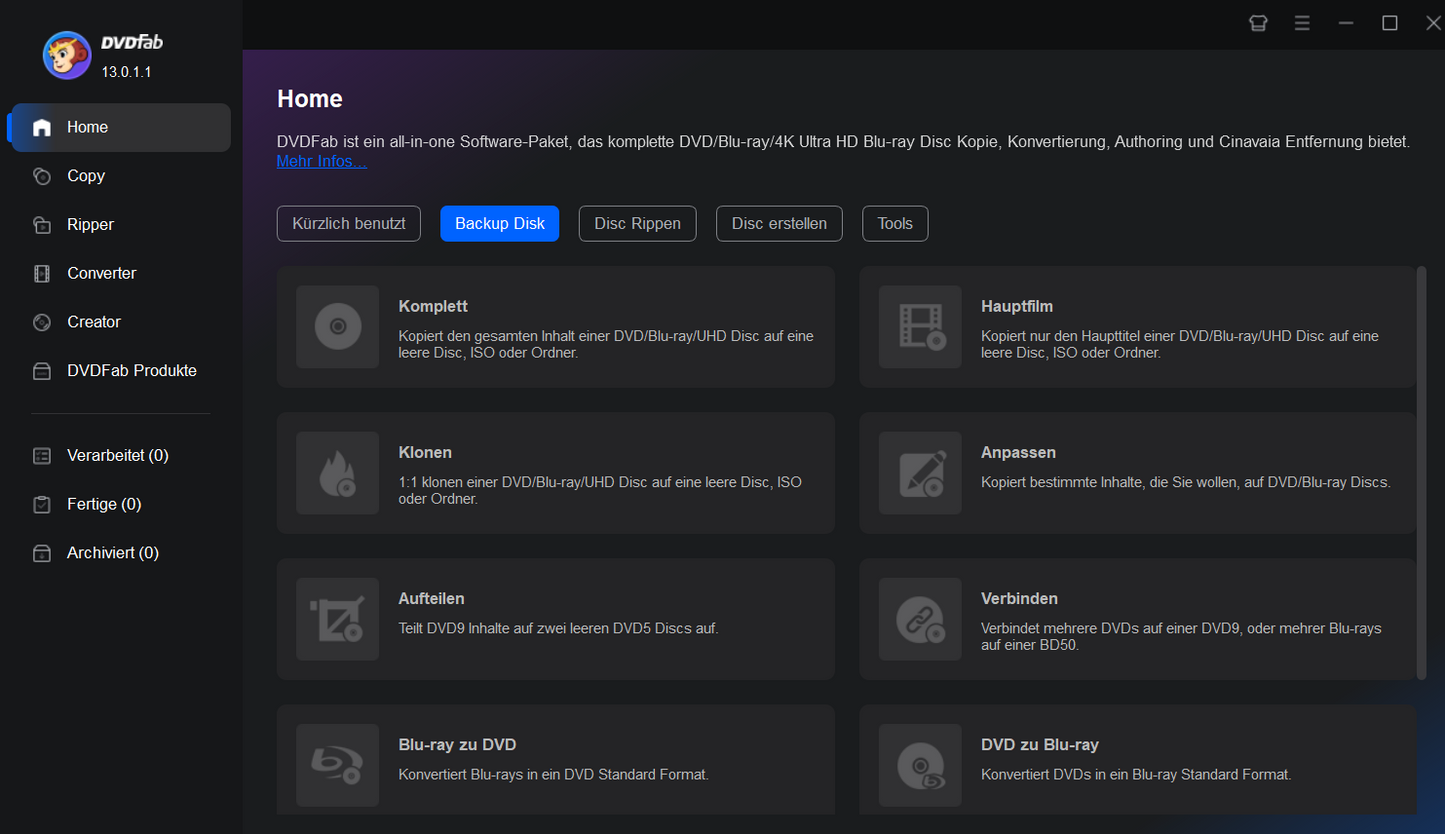Show the Verarbeitet (0) task list
The height and width of the screenshot is (834, 1445).
pyautogui.click(x=117, y=456)
